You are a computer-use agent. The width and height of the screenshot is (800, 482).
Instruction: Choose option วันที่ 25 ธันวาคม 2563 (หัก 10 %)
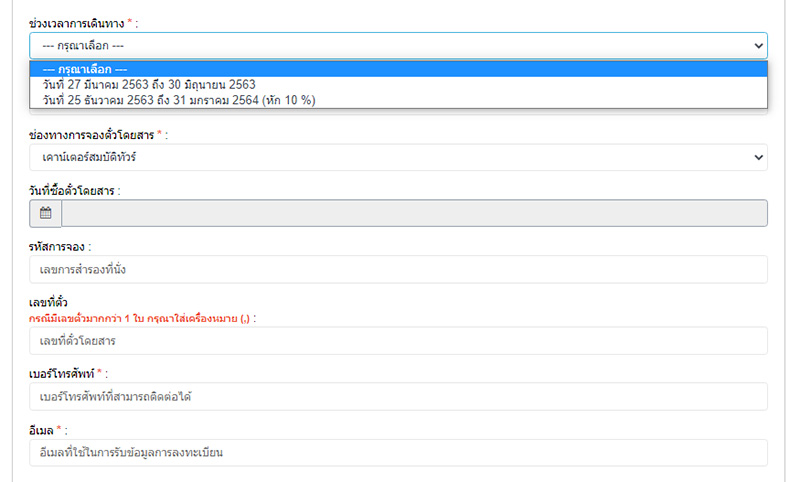[x=398, y=100]
